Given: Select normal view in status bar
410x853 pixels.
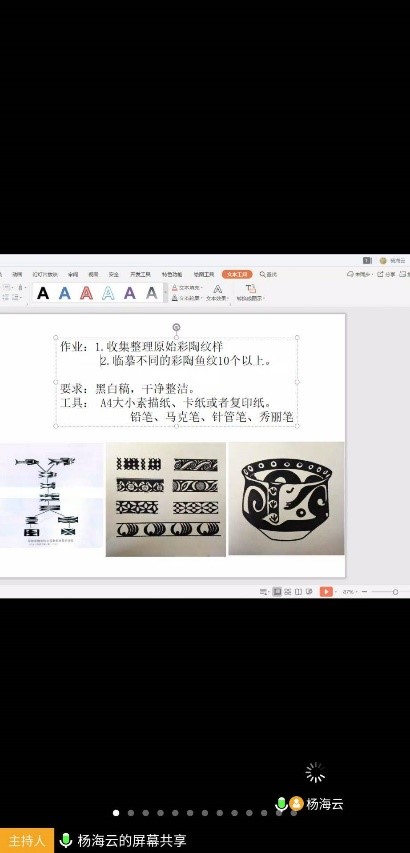Looking at the screenshot, I should point(277,591).
